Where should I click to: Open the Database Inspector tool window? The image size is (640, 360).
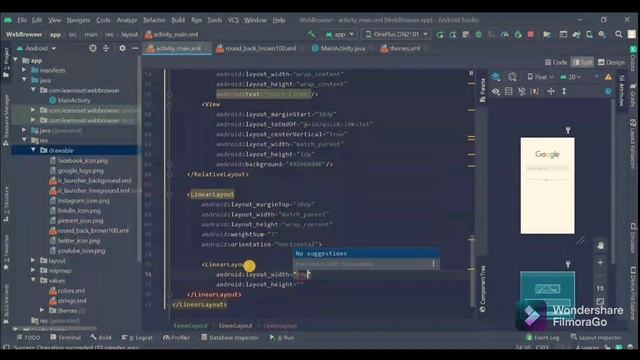(230, 338)
